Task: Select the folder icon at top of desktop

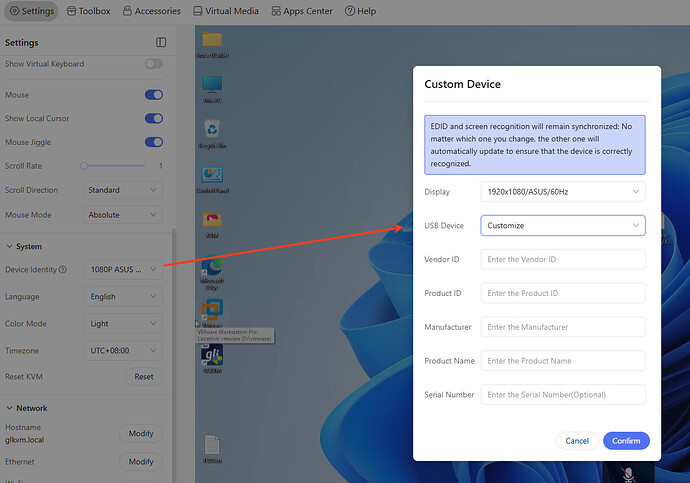Action: point(211,40)
